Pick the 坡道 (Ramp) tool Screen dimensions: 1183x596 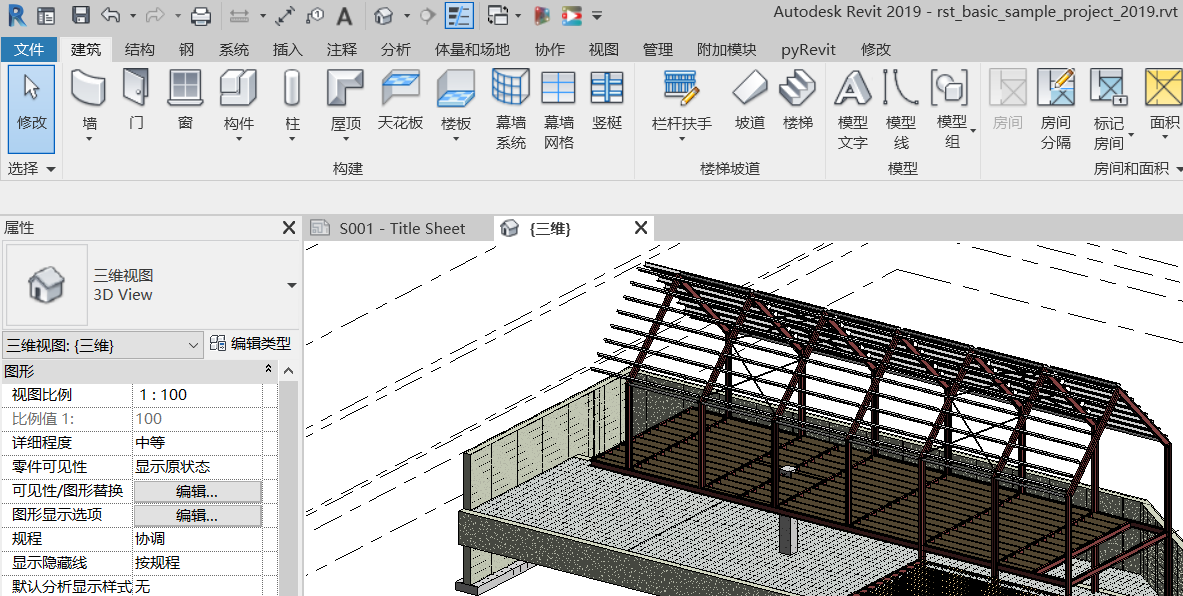pos(749,88)
